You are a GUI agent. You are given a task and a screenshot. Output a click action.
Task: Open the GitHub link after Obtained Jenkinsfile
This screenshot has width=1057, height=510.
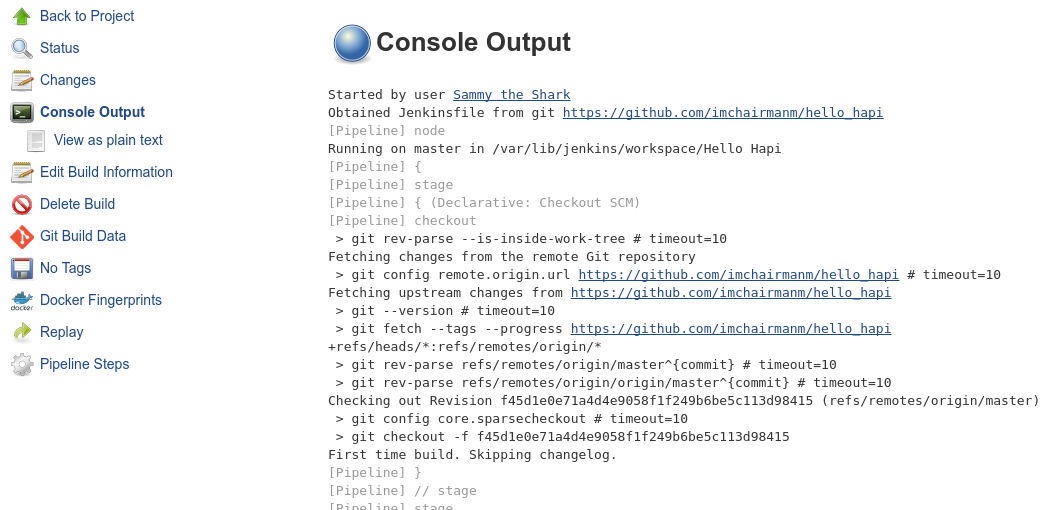click(723, 113)
